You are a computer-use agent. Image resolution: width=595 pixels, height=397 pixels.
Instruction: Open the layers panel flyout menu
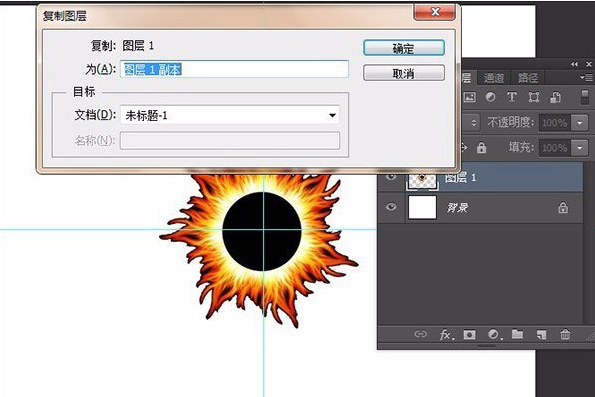click(586, 77)
